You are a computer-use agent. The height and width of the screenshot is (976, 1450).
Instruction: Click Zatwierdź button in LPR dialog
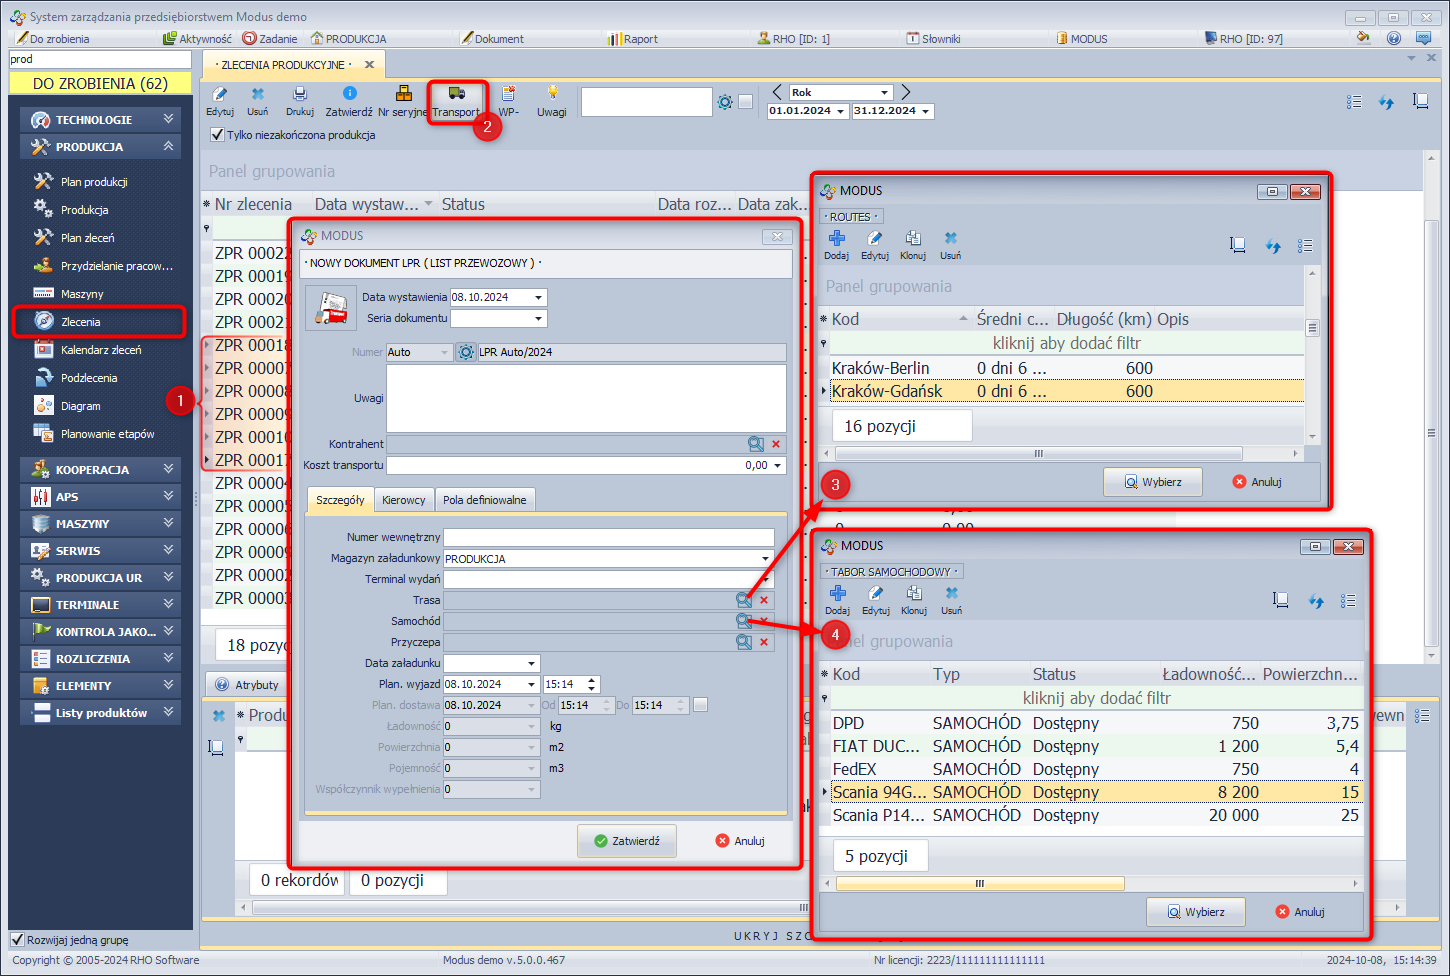click(x=627, y=841)
